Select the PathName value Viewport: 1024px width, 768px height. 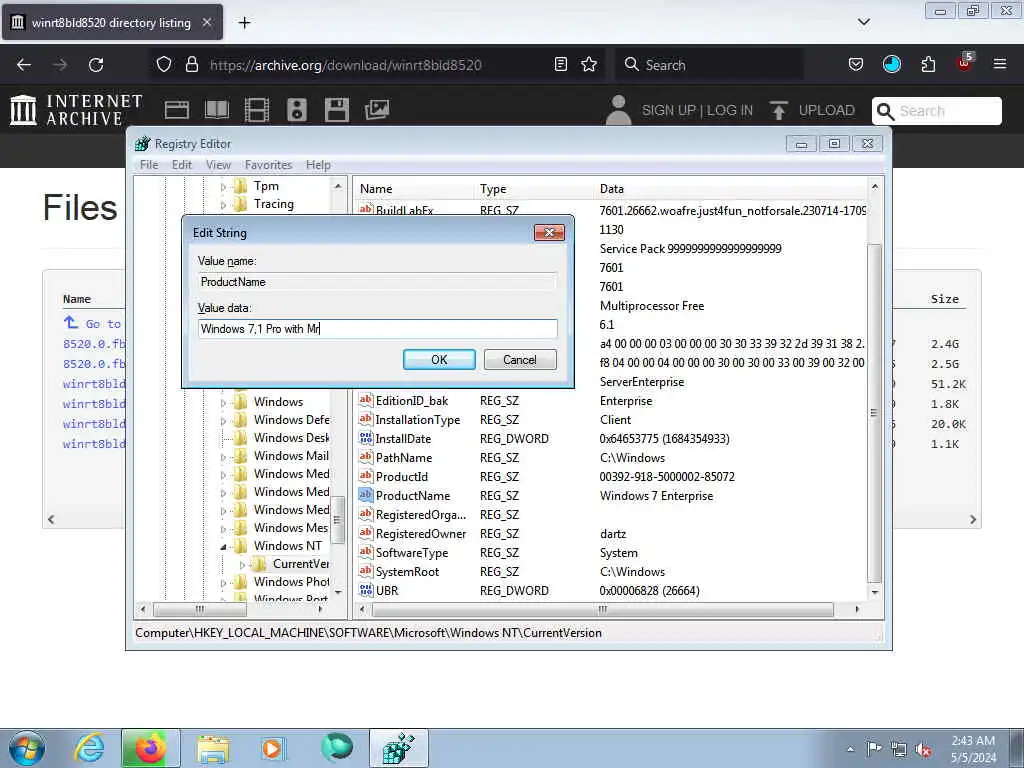pos(404,458)
